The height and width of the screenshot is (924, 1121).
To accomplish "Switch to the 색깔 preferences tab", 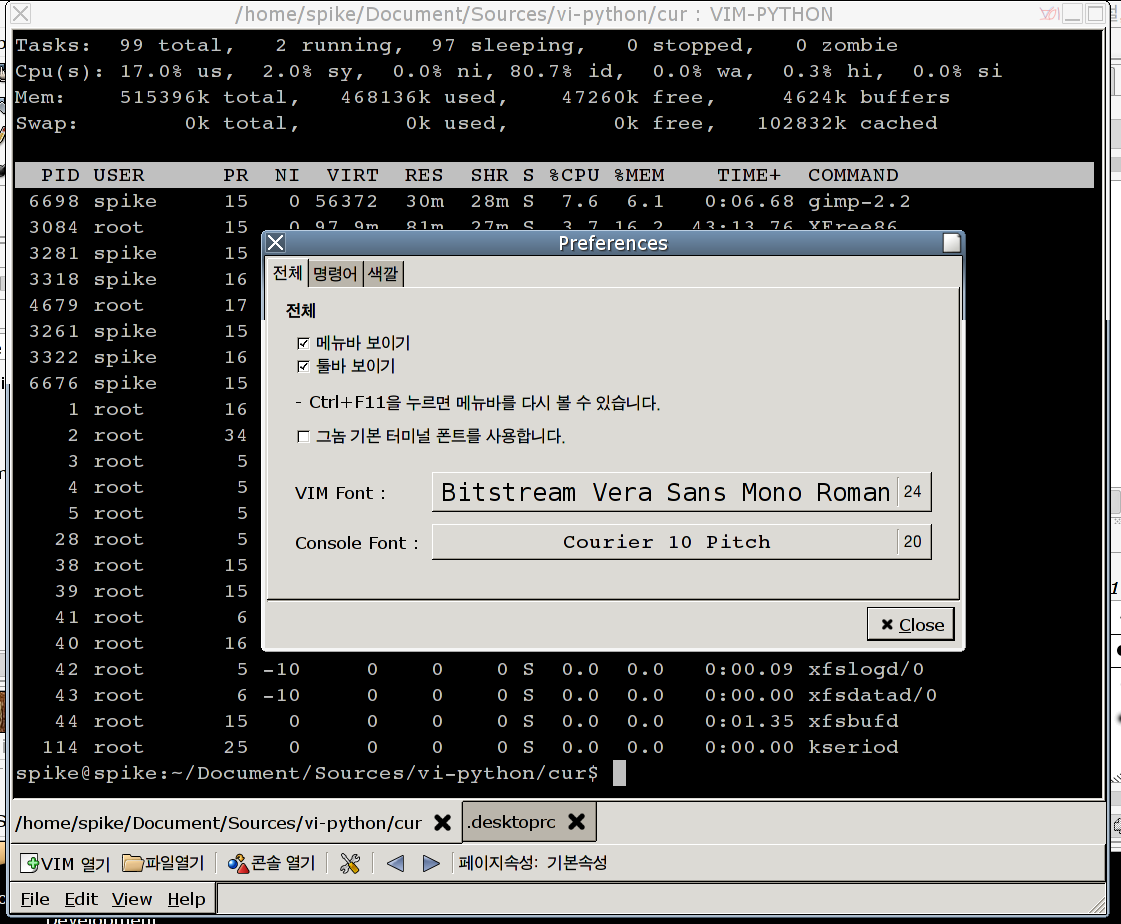I will 383,274.
